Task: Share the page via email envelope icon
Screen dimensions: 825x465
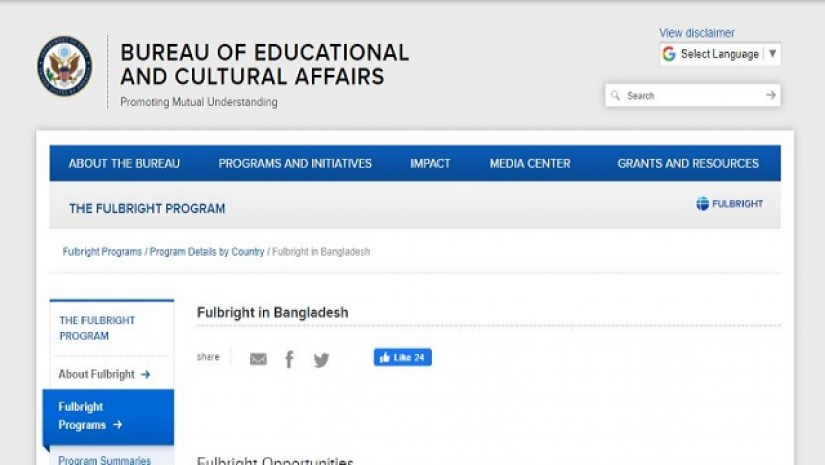Action: (258, 359)
